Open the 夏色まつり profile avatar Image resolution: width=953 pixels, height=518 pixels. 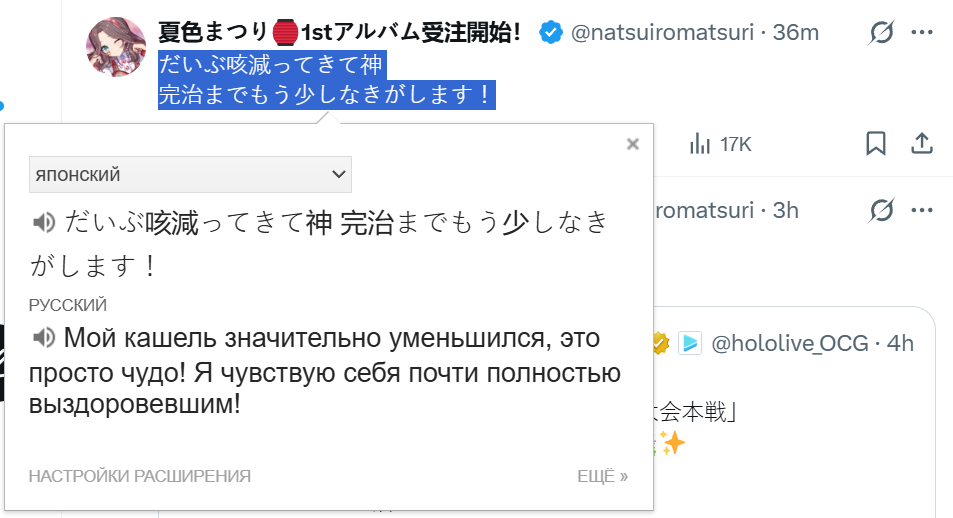click(117, 47)
